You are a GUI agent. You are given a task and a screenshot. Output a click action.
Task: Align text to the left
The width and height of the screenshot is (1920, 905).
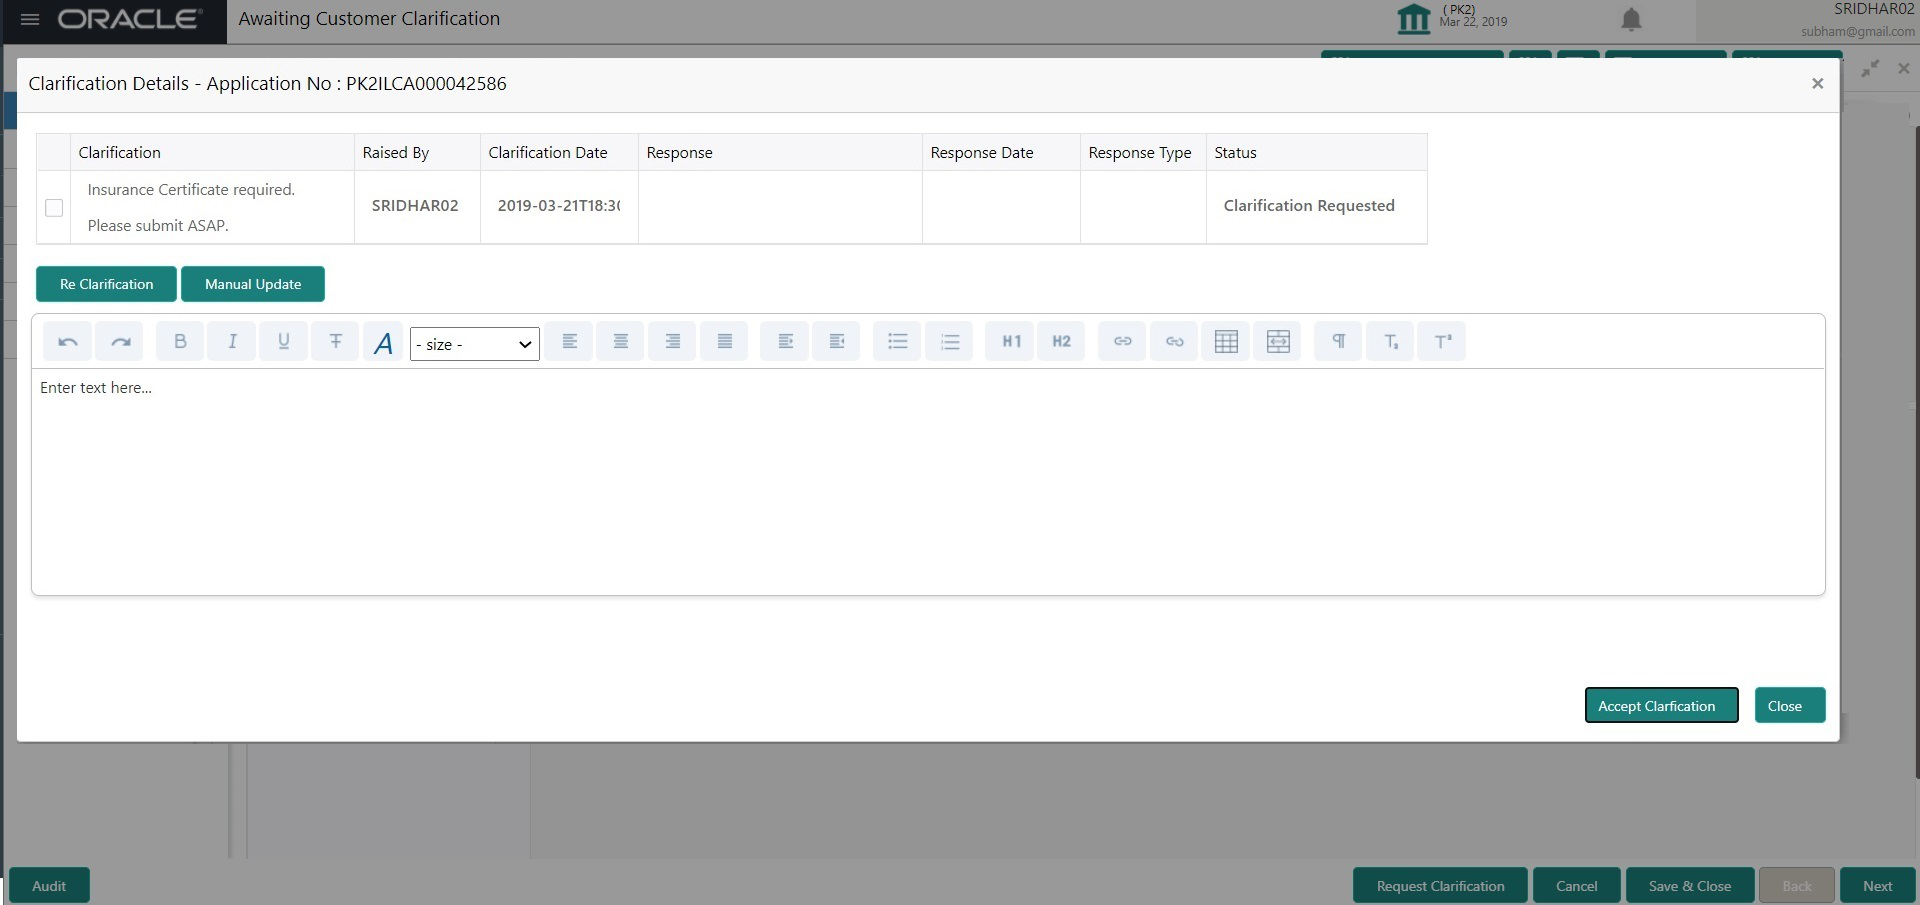tap(569, 342)
